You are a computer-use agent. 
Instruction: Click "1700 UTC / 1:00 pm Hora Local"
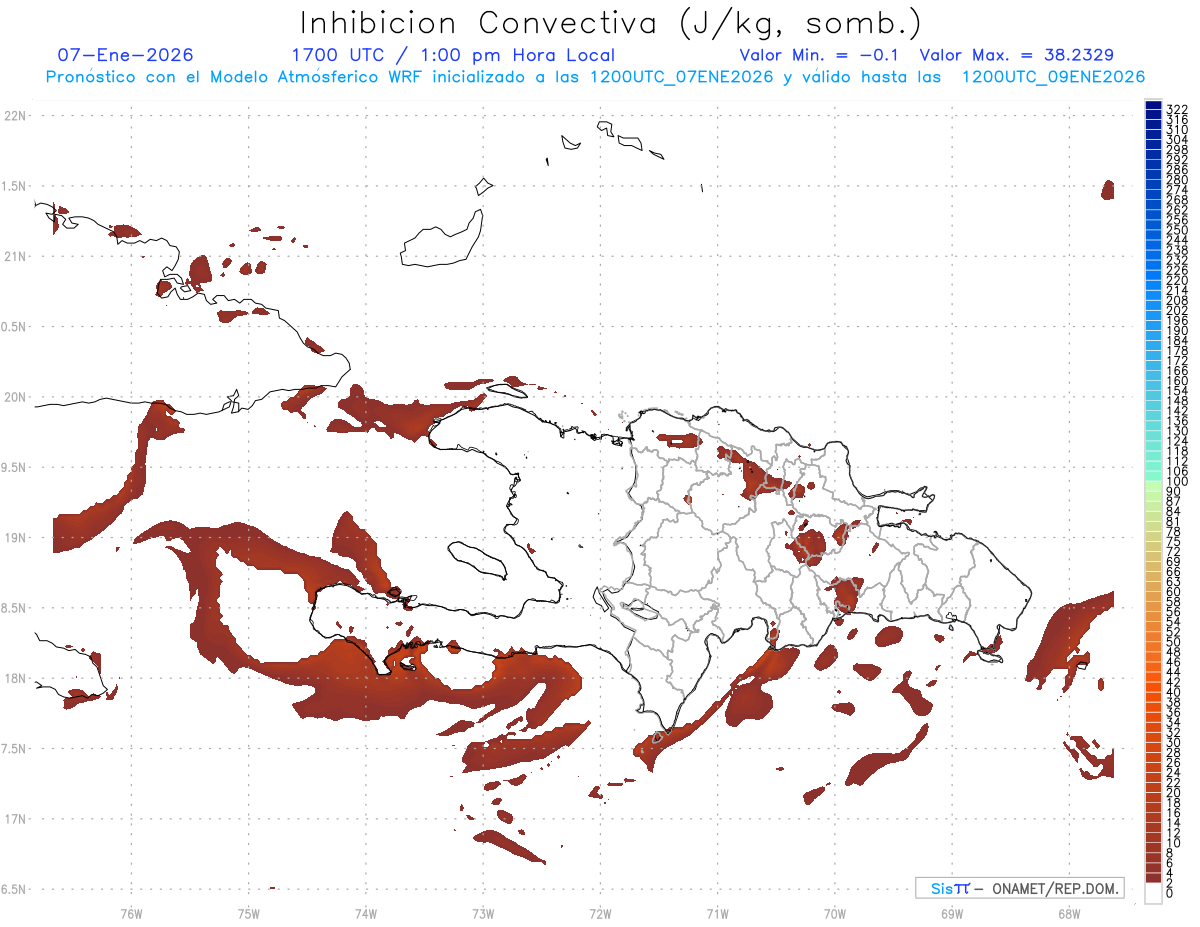click(x=453, y=55)
